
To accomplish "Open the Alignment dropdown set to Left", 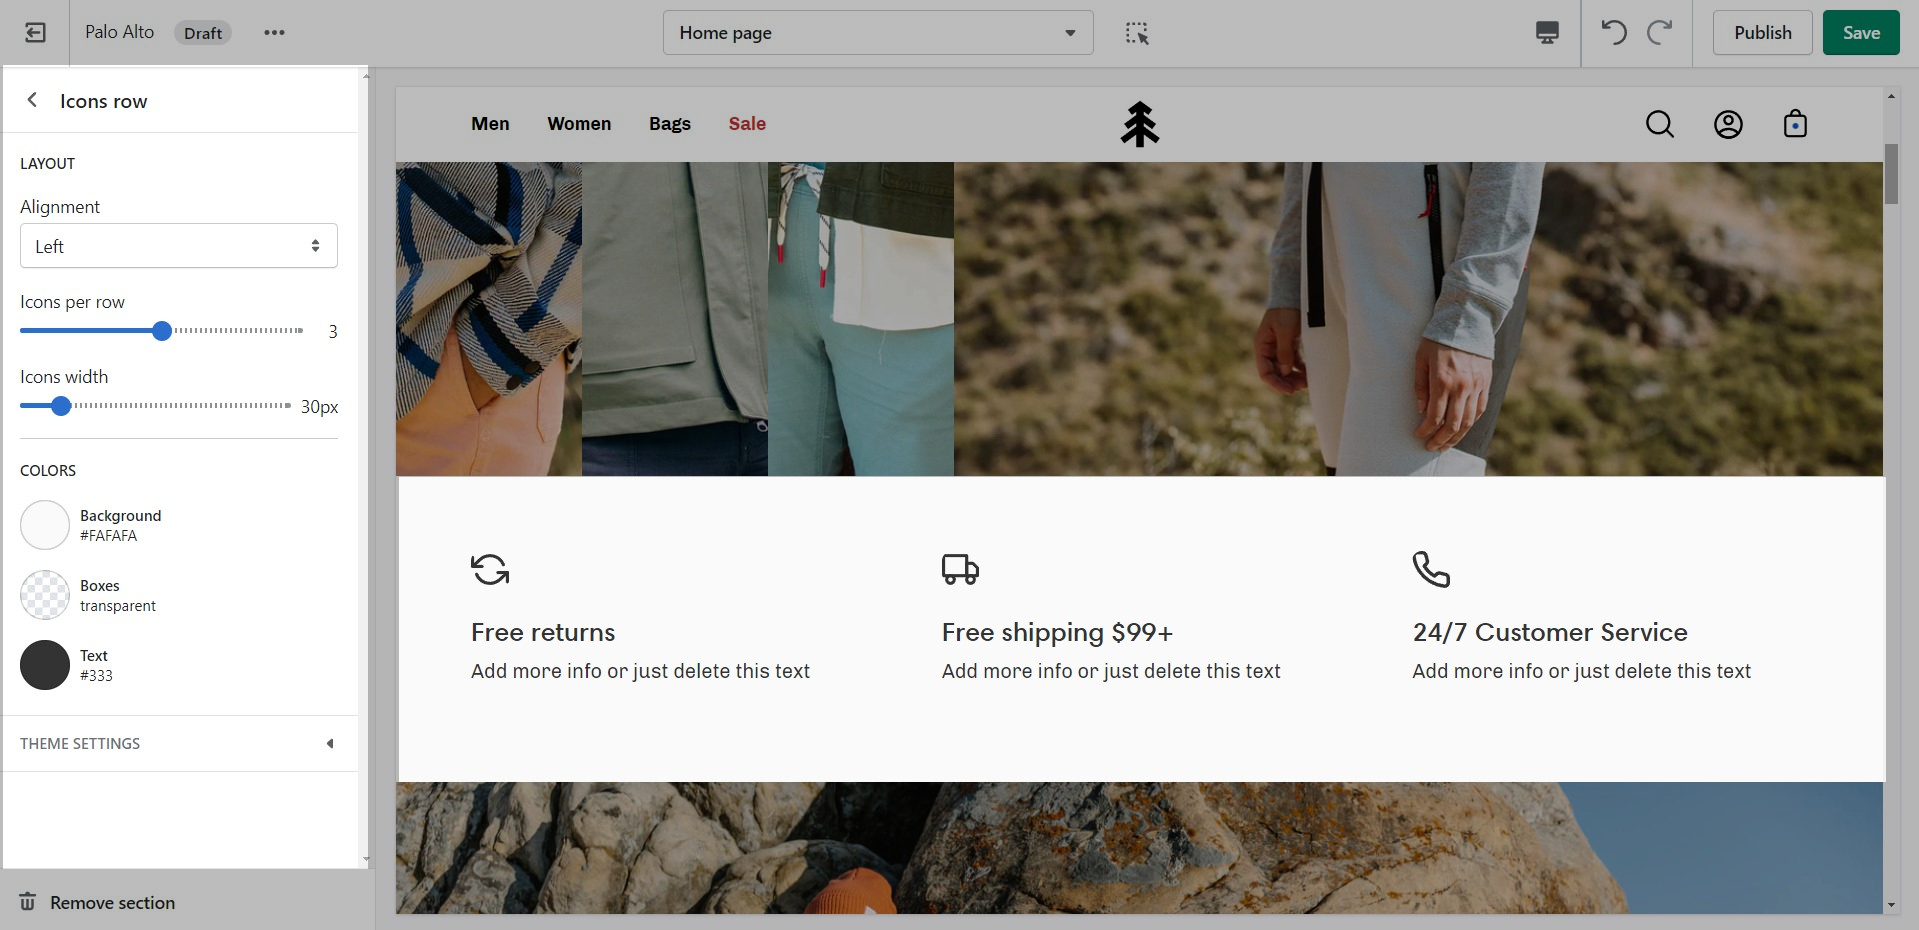I will pos(179,246).
